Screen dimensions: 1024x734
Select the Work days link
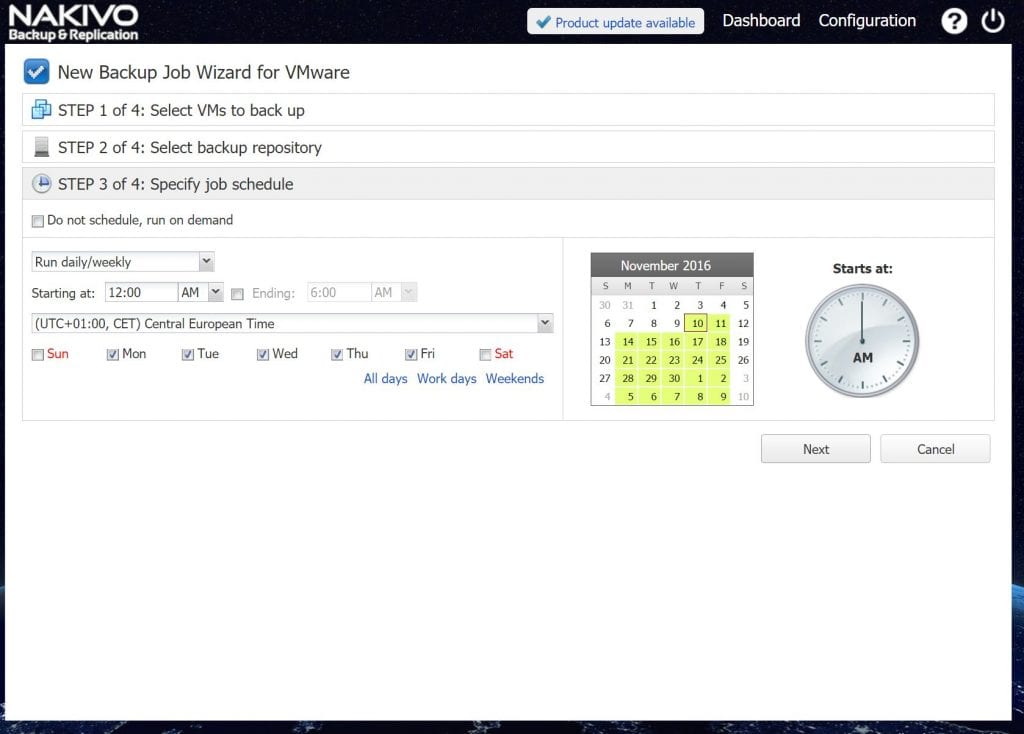click(x=446, y=379)
